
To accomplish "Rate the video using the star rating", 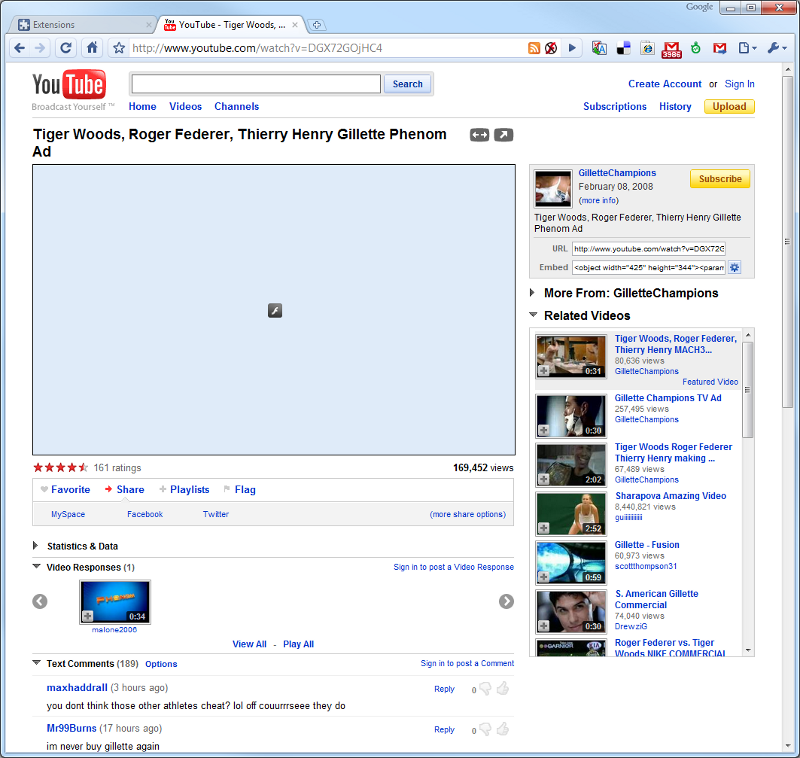I will coord(61,467).
